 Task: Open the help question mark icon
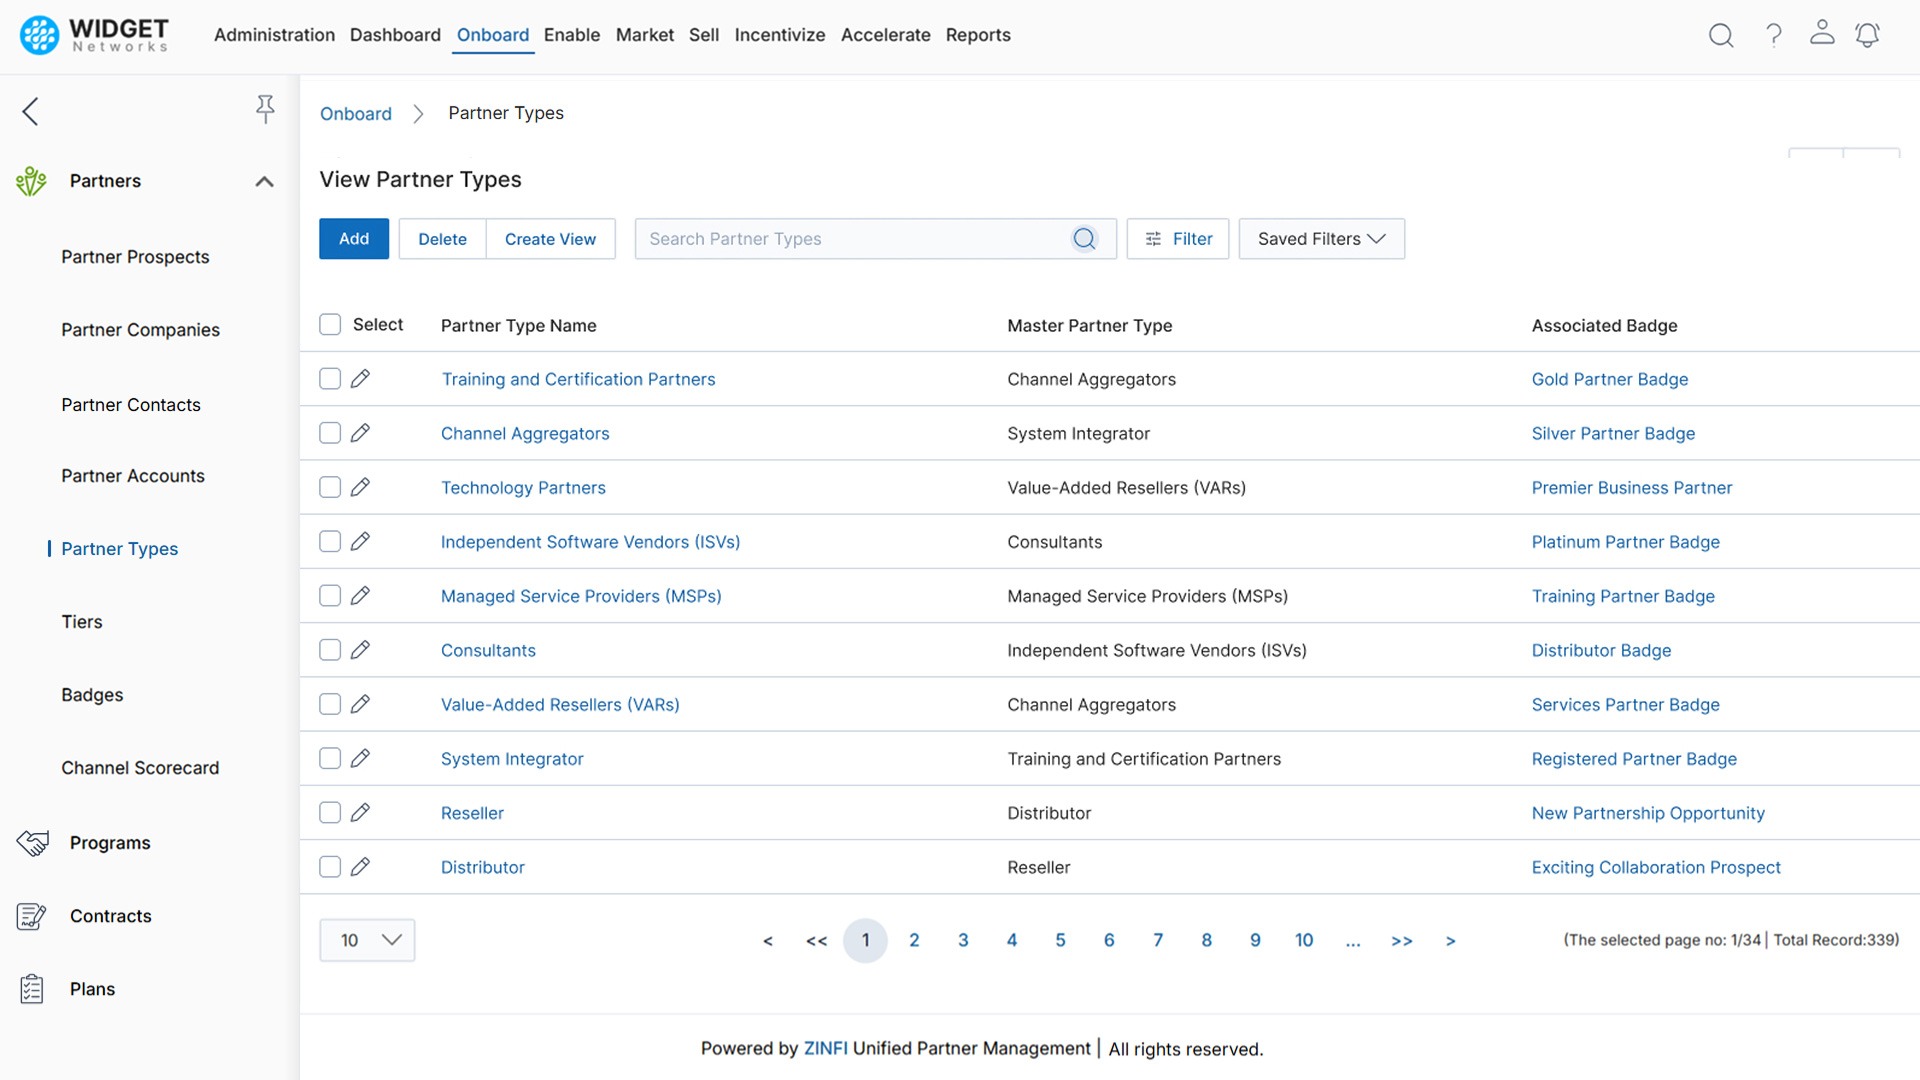(x=1773, y=36)
